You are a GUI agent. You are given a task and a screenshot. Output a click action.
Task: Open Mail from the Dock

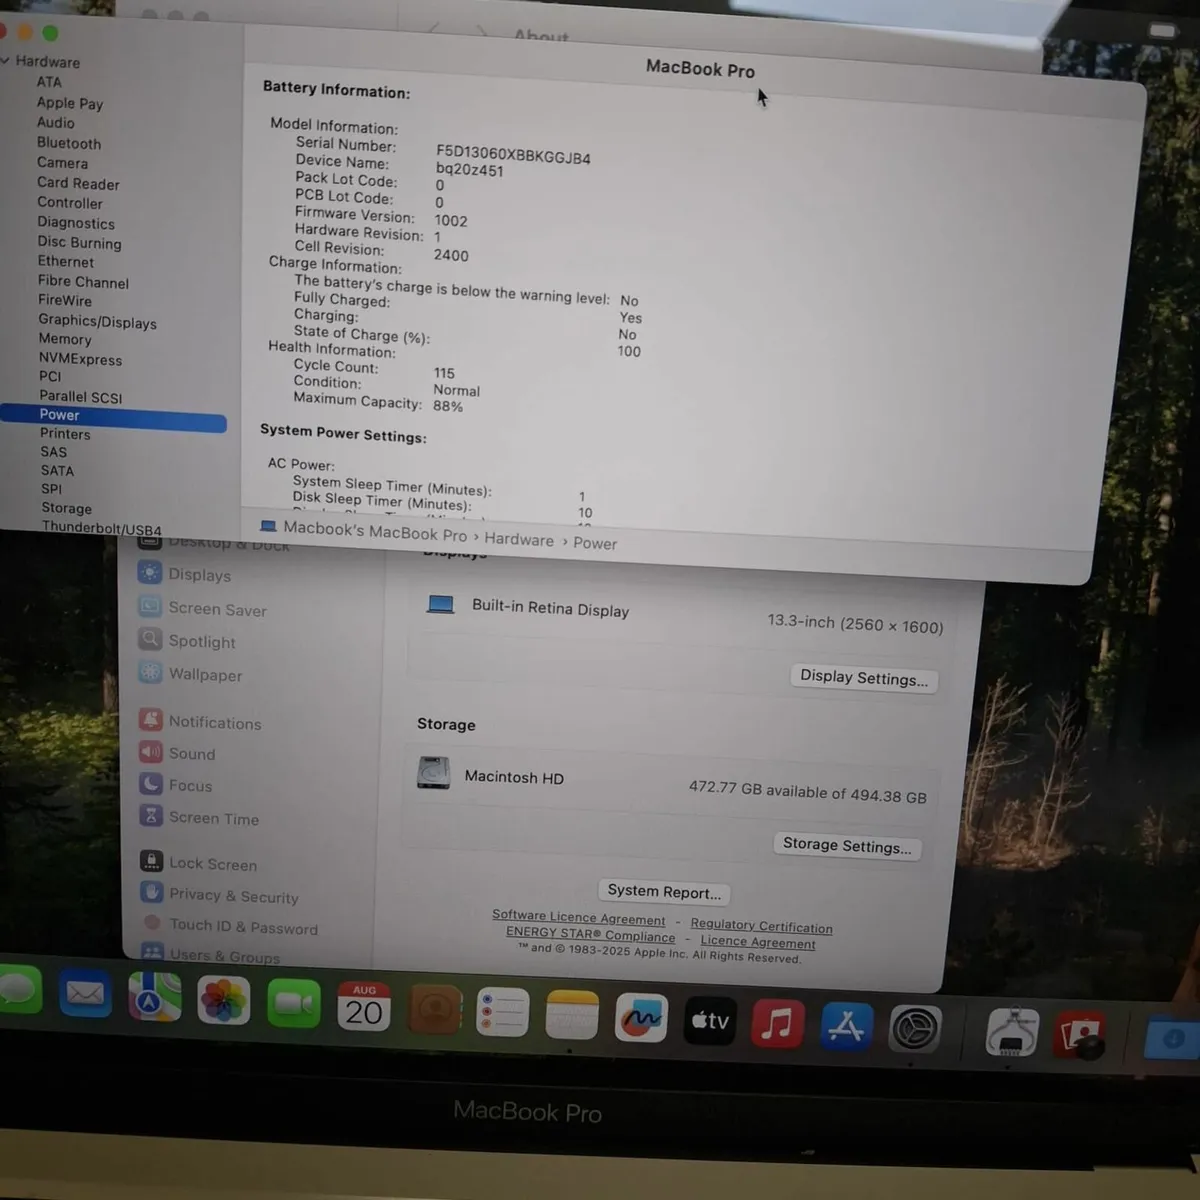pyautogui.click(x=84, y=994)
